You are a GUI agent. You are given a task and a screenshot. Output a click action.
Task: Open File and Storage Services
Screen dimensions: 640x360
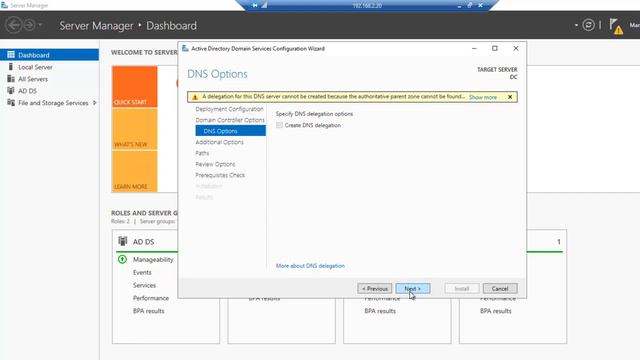53,103
